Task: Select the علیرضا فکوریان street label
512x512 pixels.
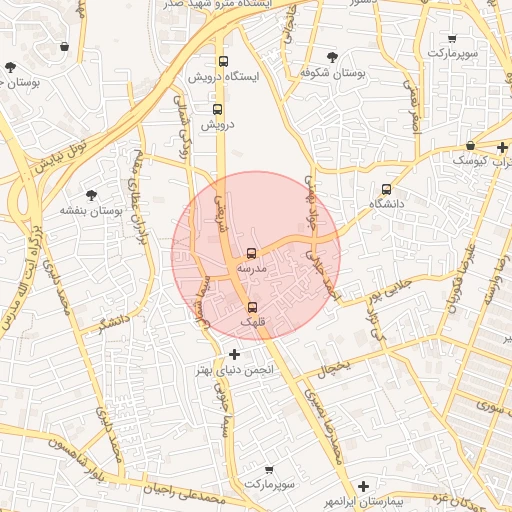Action: (462, 279)
